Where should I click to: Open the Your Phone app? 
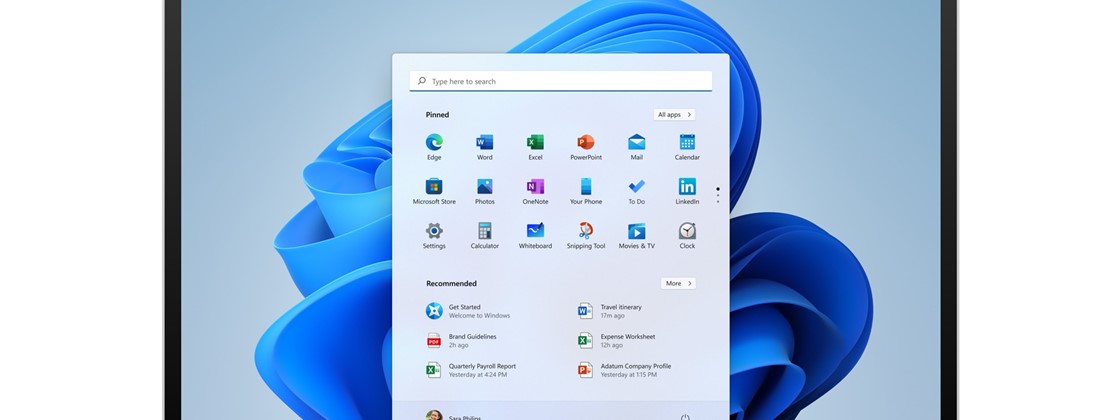click(x=586, y=191)
